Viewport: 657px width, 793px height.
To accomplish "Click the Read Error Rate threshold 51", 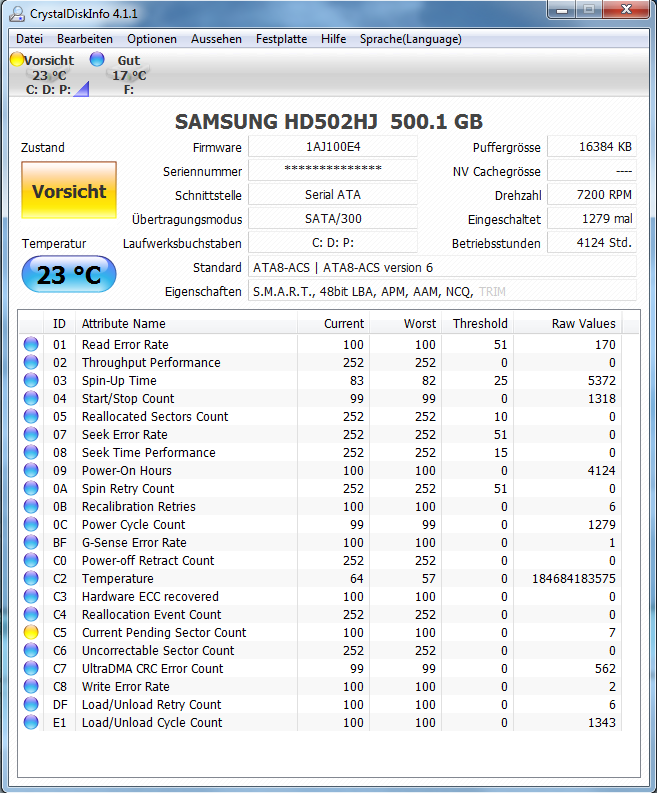I will click(500, 344).
